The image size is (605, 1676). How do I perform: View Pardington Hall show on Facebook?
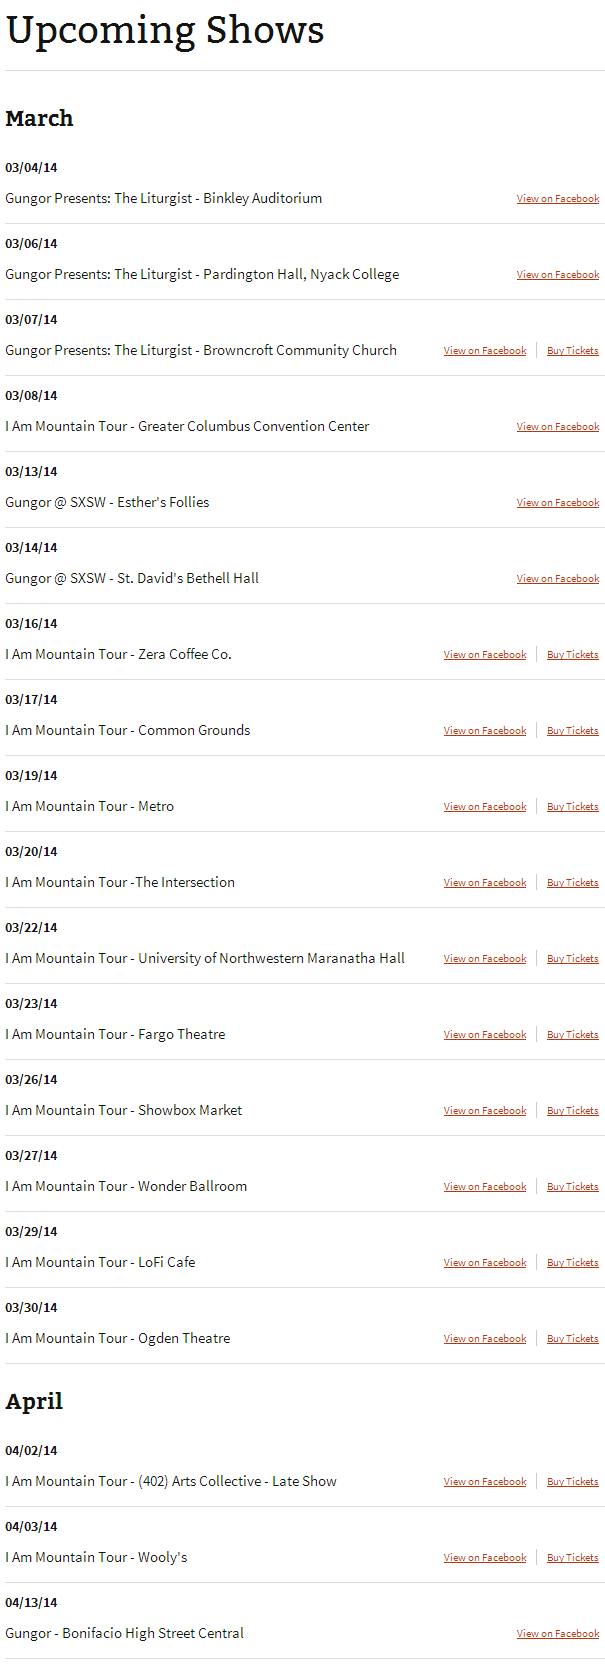click(x=557, y=275)
